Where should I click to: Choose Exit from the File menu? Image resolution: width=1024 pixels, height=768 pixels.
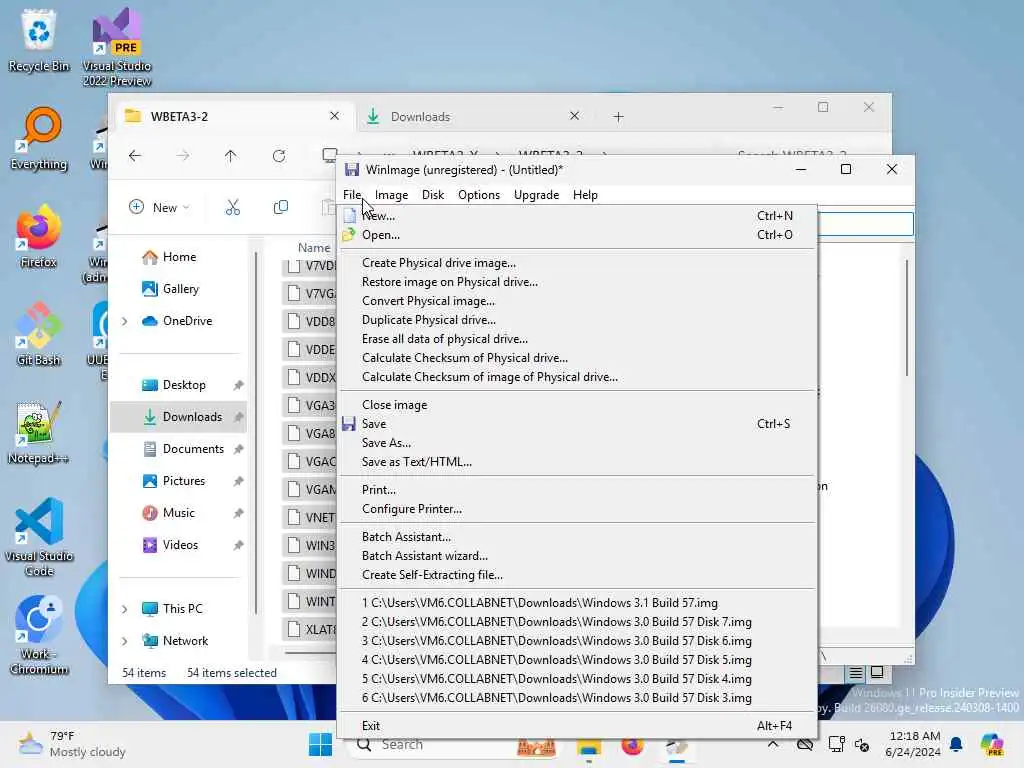pyautogui.click(x=577, y=725)
